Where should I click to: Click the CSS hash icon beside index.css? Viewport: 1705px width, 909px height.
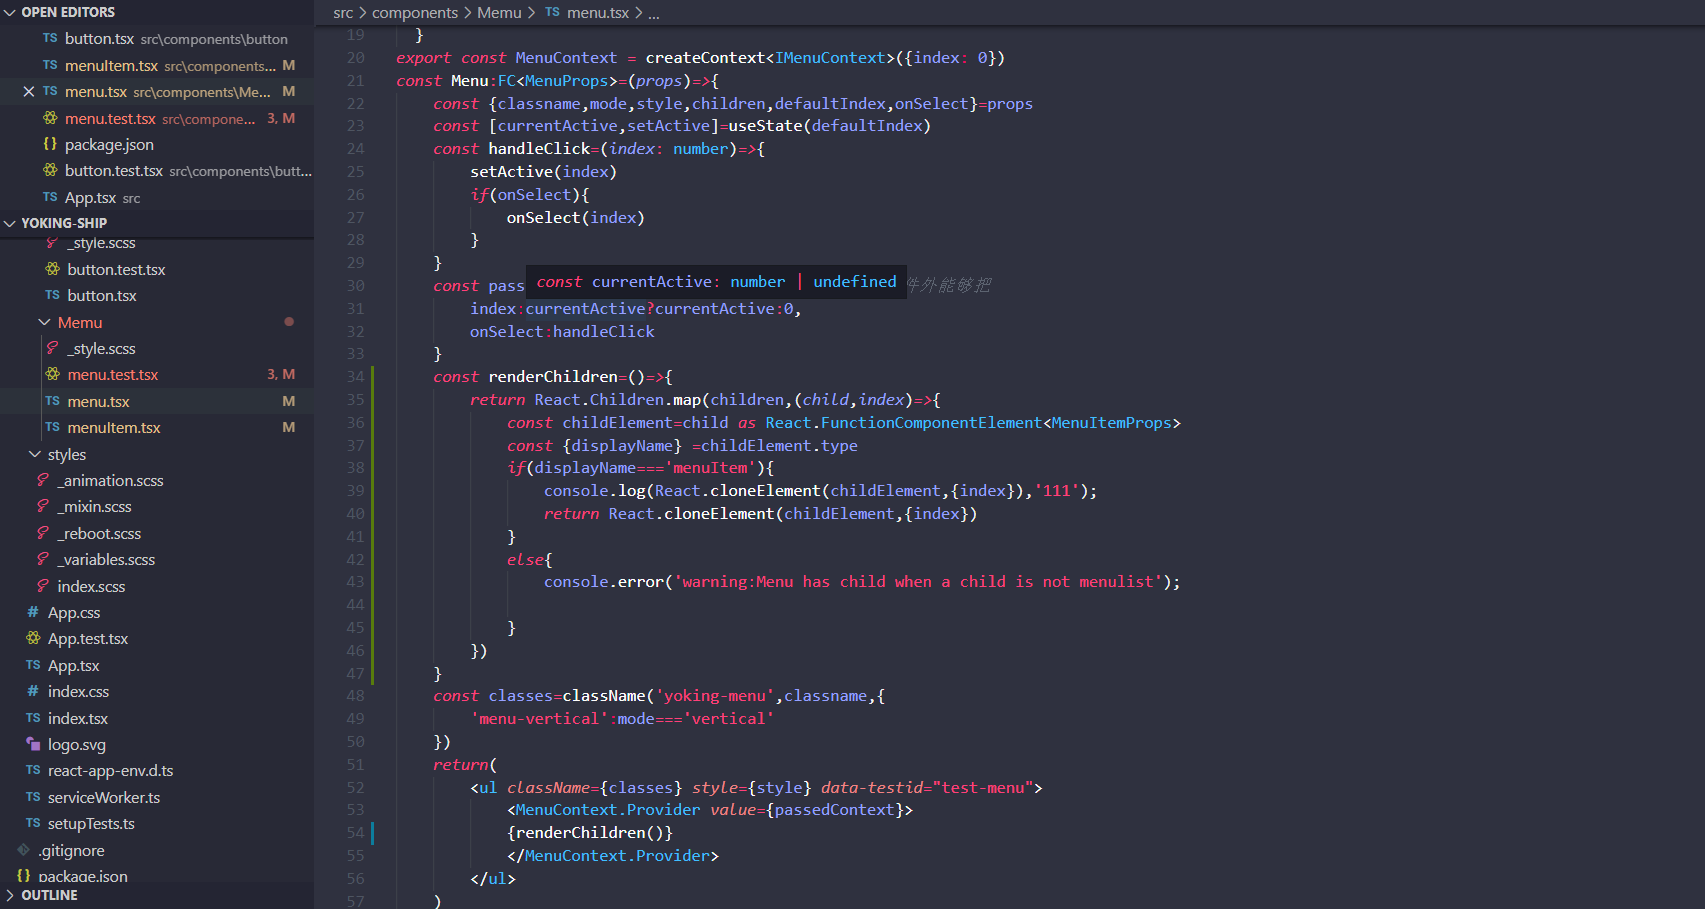(x=33, y=692)
